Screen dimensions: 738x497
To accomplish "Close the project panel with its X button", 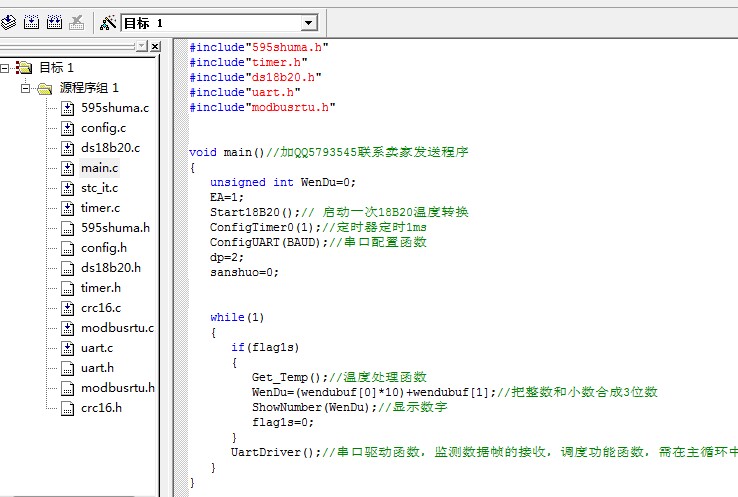I will pyautogui.click(x=155, y=46).
